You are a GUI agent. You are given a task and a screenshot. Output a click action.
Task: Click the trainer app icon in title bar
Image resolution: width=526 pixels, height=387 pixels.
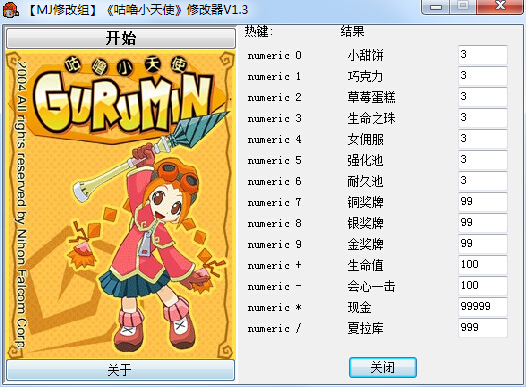pyautogui.click(x=11, y=9)
